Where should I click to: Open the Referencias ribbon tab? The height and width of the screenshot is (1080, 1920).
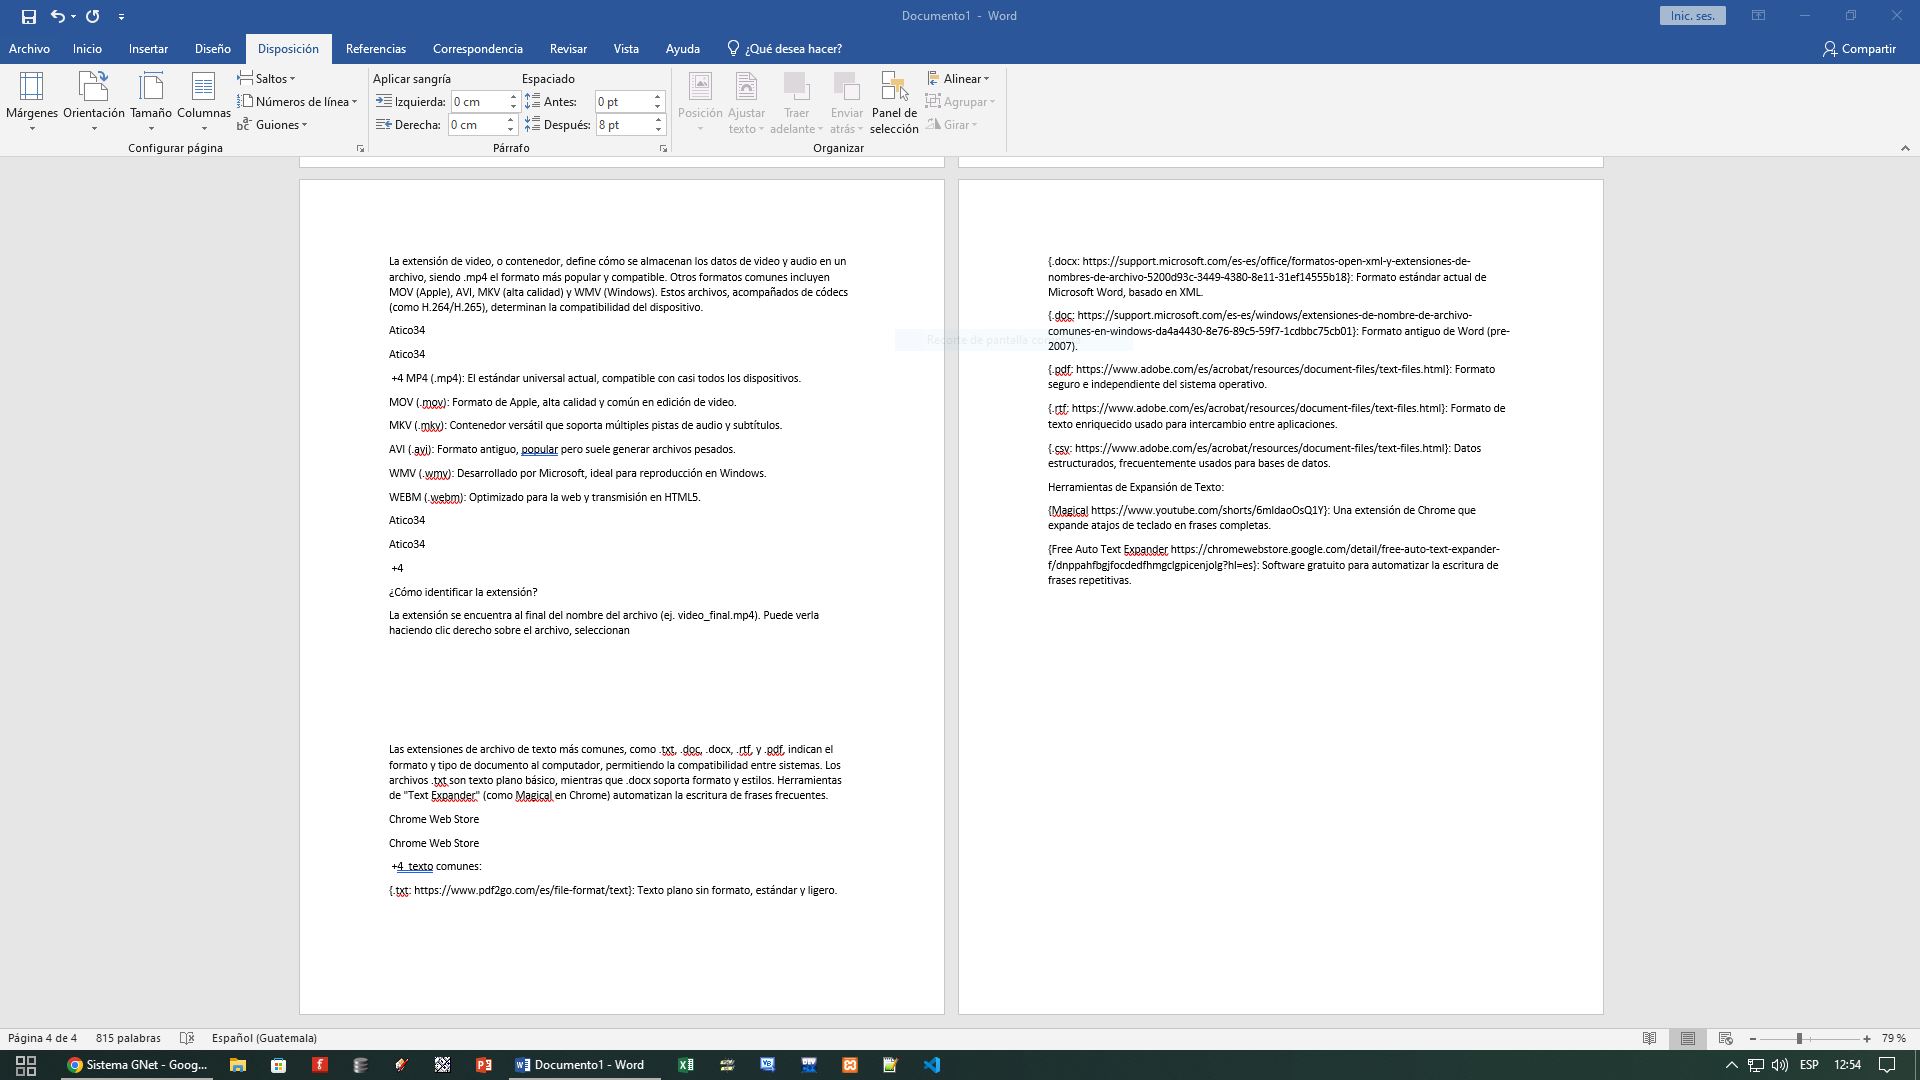coord(375,48)
